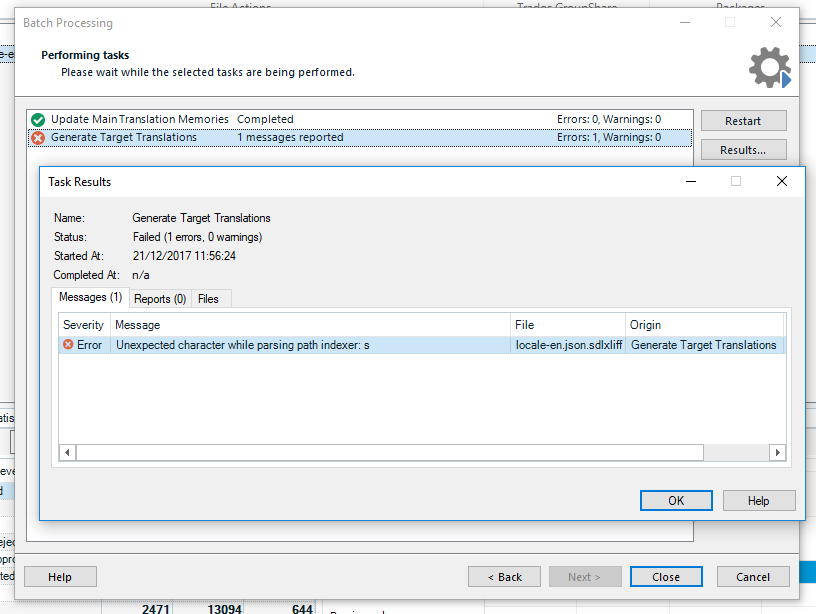Image resolution: width=816 pixels, height=614 pixels.
Task: Switch to the Reports (0) tab
Action: click(x=160, y=298)
